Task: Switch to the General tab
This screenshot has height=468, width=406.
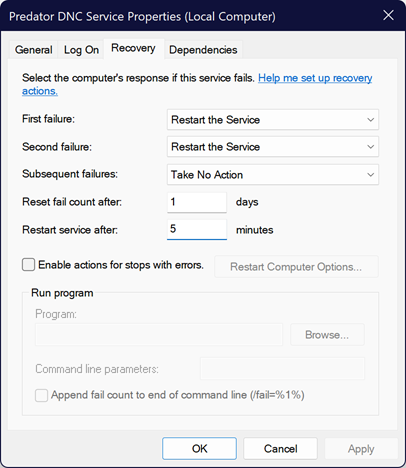Action: click(x=33, y=50)
